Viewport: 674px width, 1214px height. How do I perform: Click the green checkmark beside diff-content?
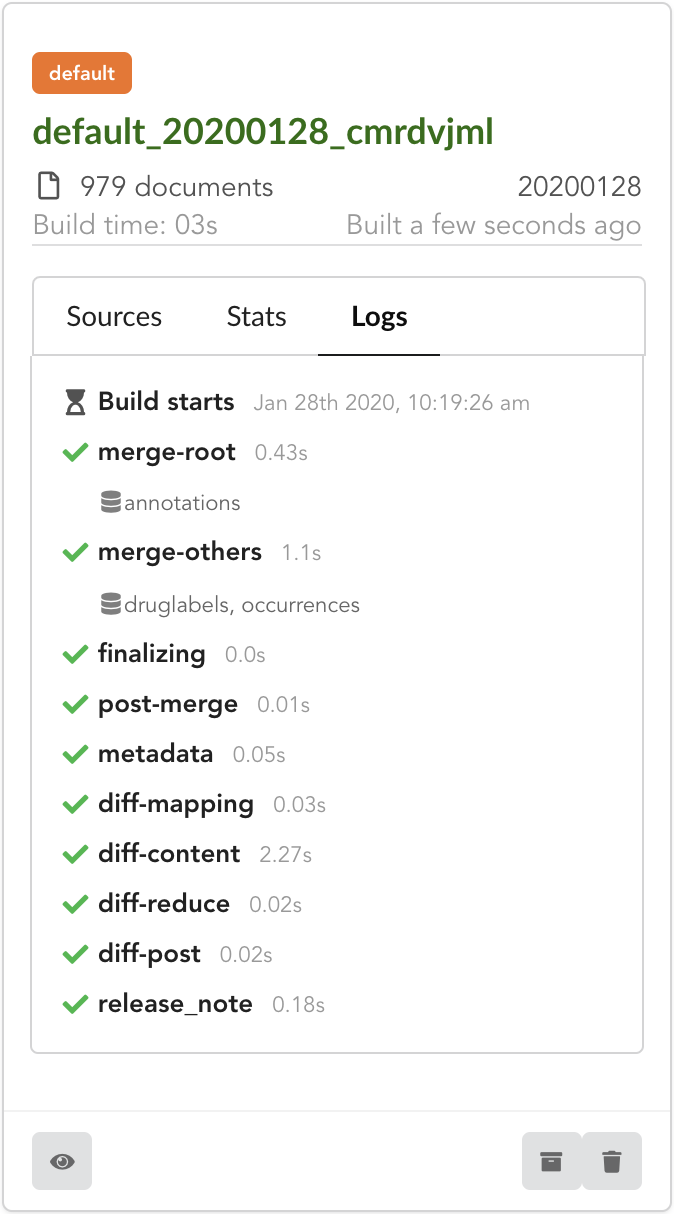point(75,854)
